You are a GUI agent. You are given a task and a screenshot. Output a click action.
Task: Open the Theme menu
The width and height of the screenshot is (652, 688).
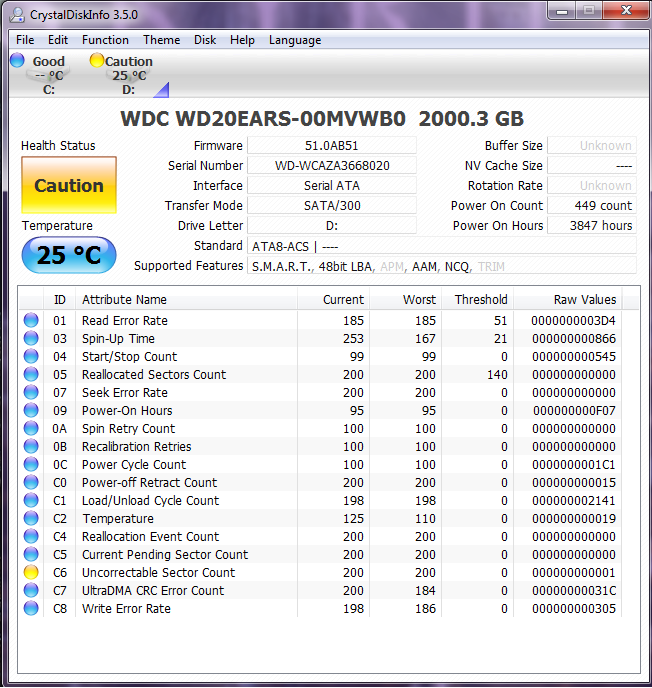[x=161, y=40]
